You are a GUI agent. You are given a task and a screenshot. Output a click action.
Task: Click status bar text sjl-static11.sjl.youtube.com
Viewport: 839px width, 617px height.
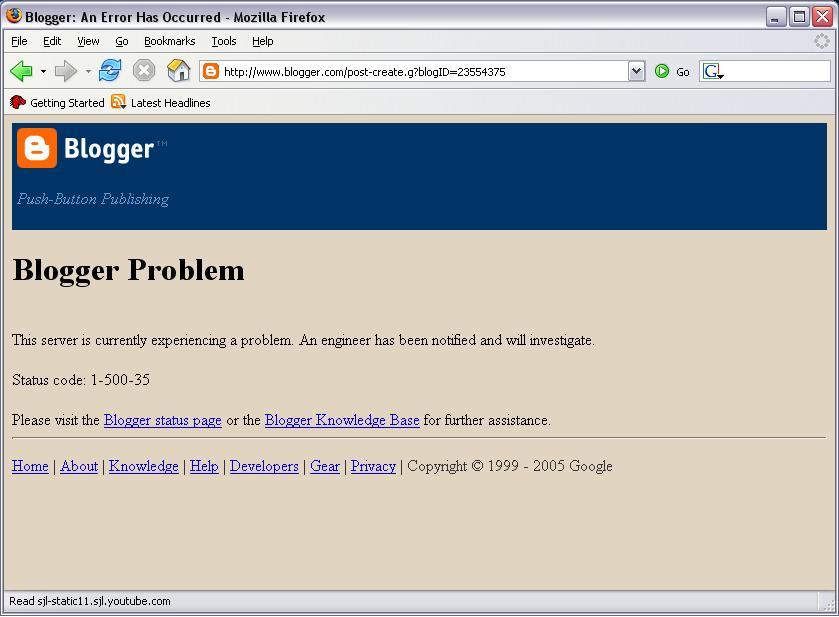click(x=103, y=601)
